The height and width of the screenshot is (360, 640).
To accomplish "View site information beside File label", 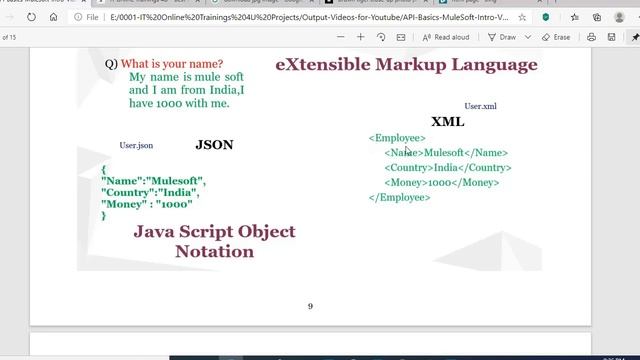I will 78,18.
